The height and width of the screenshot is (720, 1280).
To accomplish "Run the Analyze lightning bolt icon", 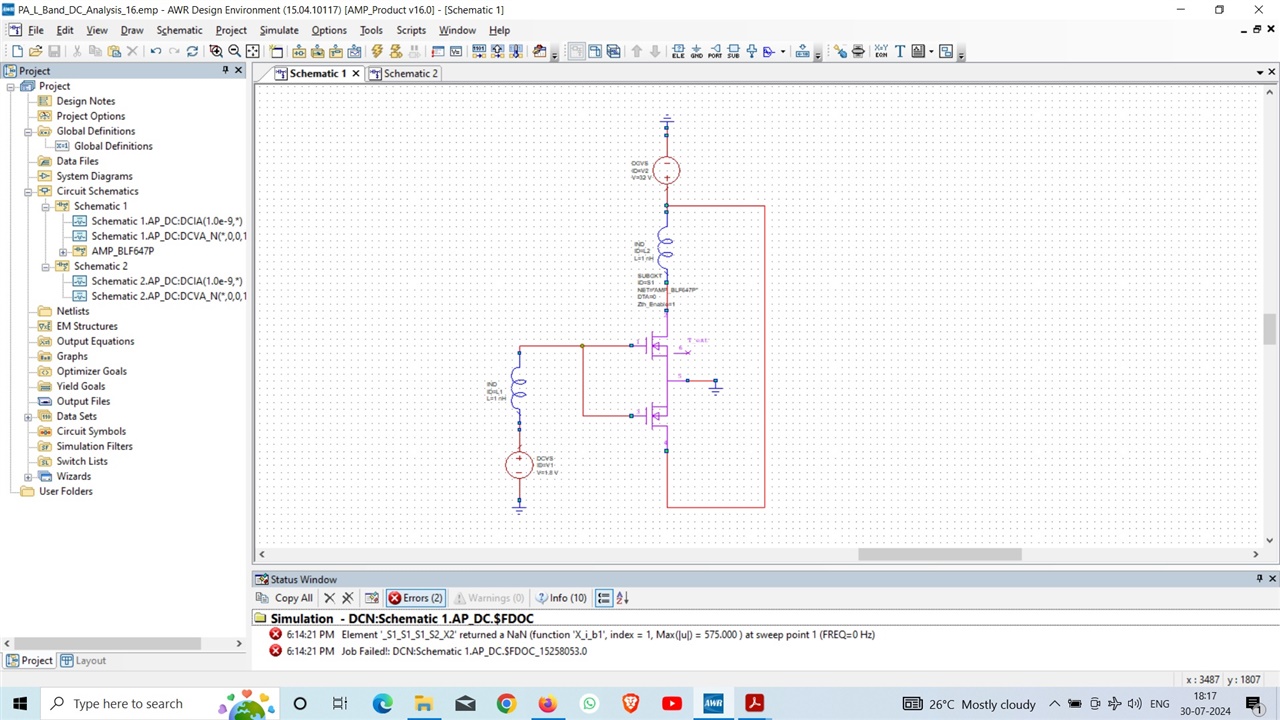I will (377, 51).
